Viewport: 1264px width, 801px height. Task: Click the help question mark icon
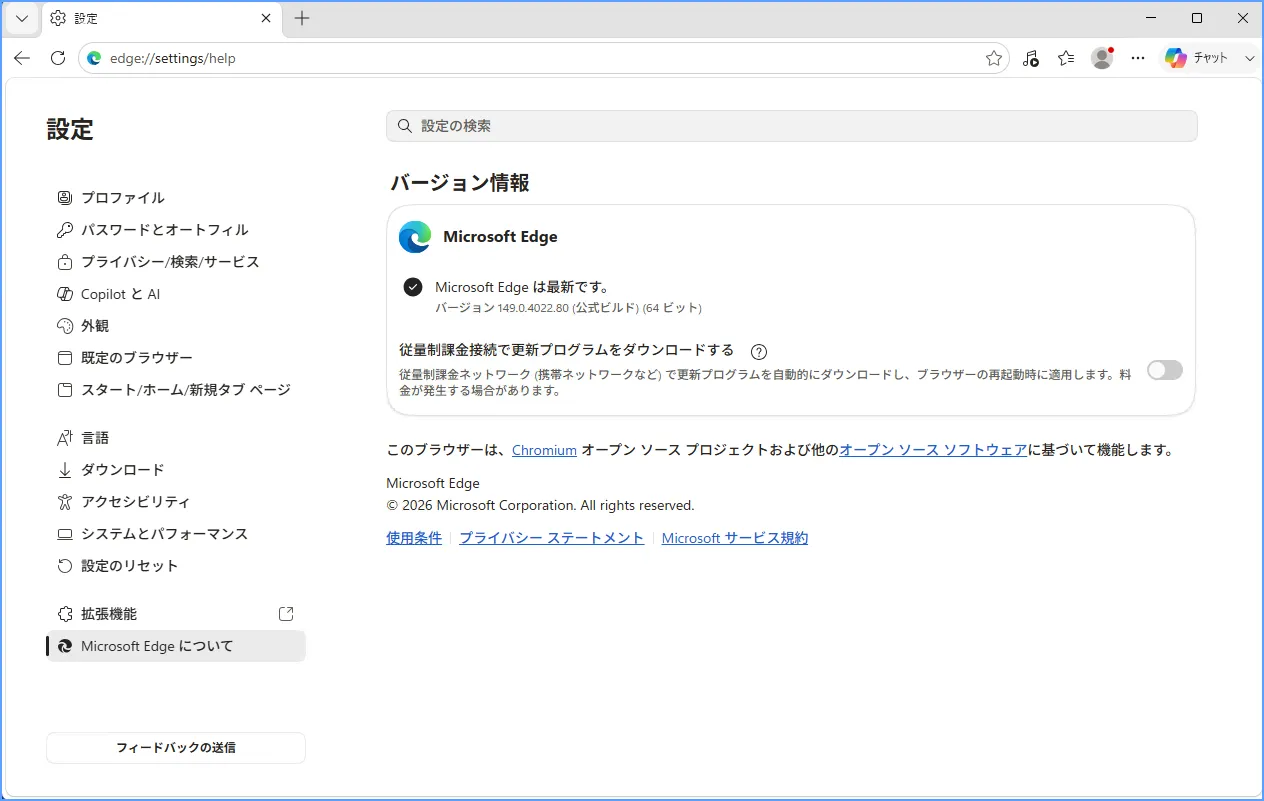tap(759, 351)
